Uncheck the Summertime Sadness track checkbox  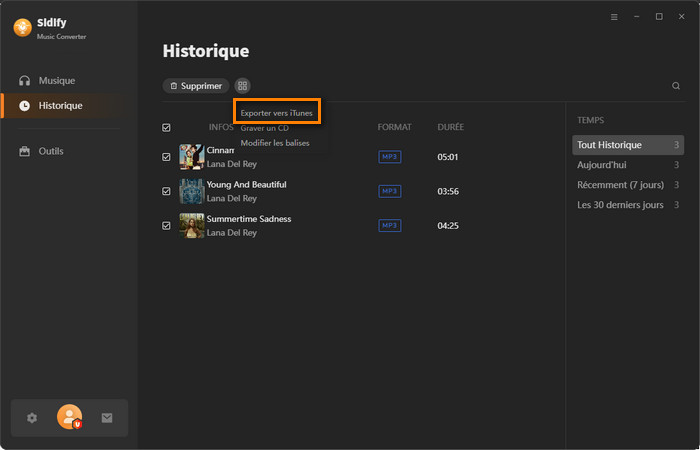pos(166,226)
